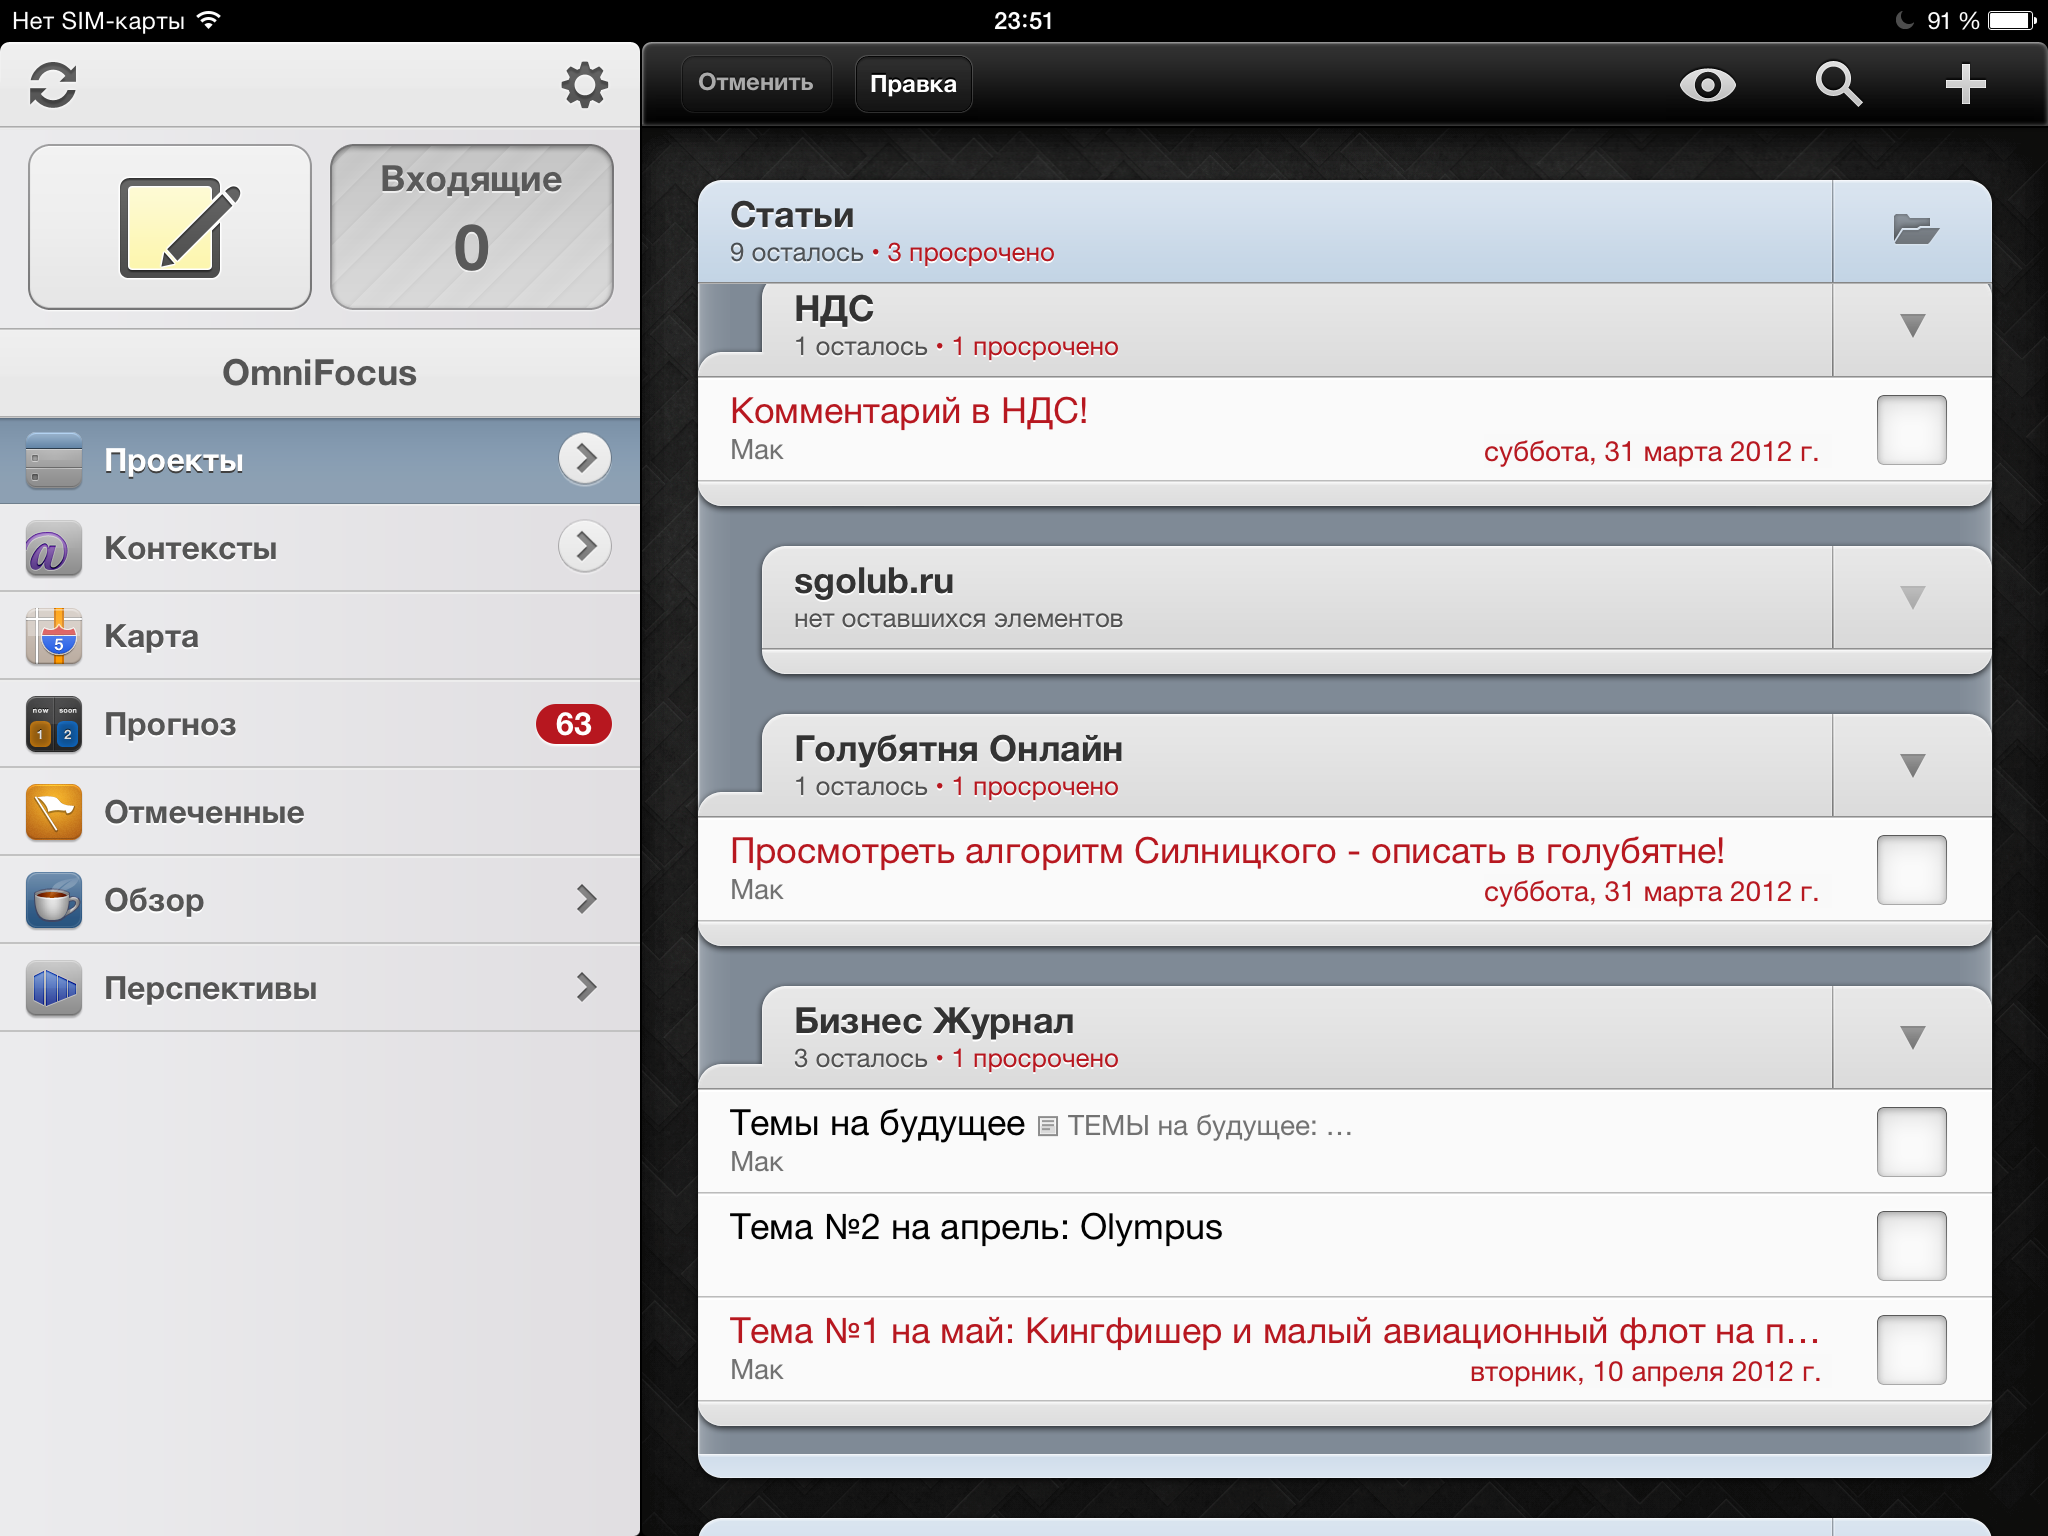Expand the sgolub.ru project triangle

pos(1912,598)
